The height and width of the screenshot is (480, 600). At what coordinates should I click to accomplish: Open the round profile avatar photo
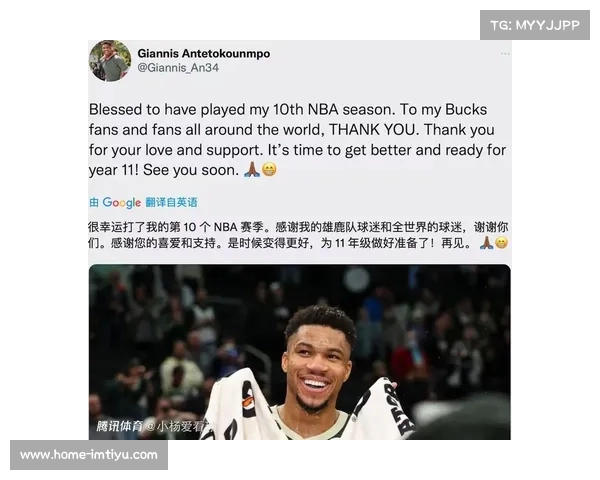[x=110, y=61]
